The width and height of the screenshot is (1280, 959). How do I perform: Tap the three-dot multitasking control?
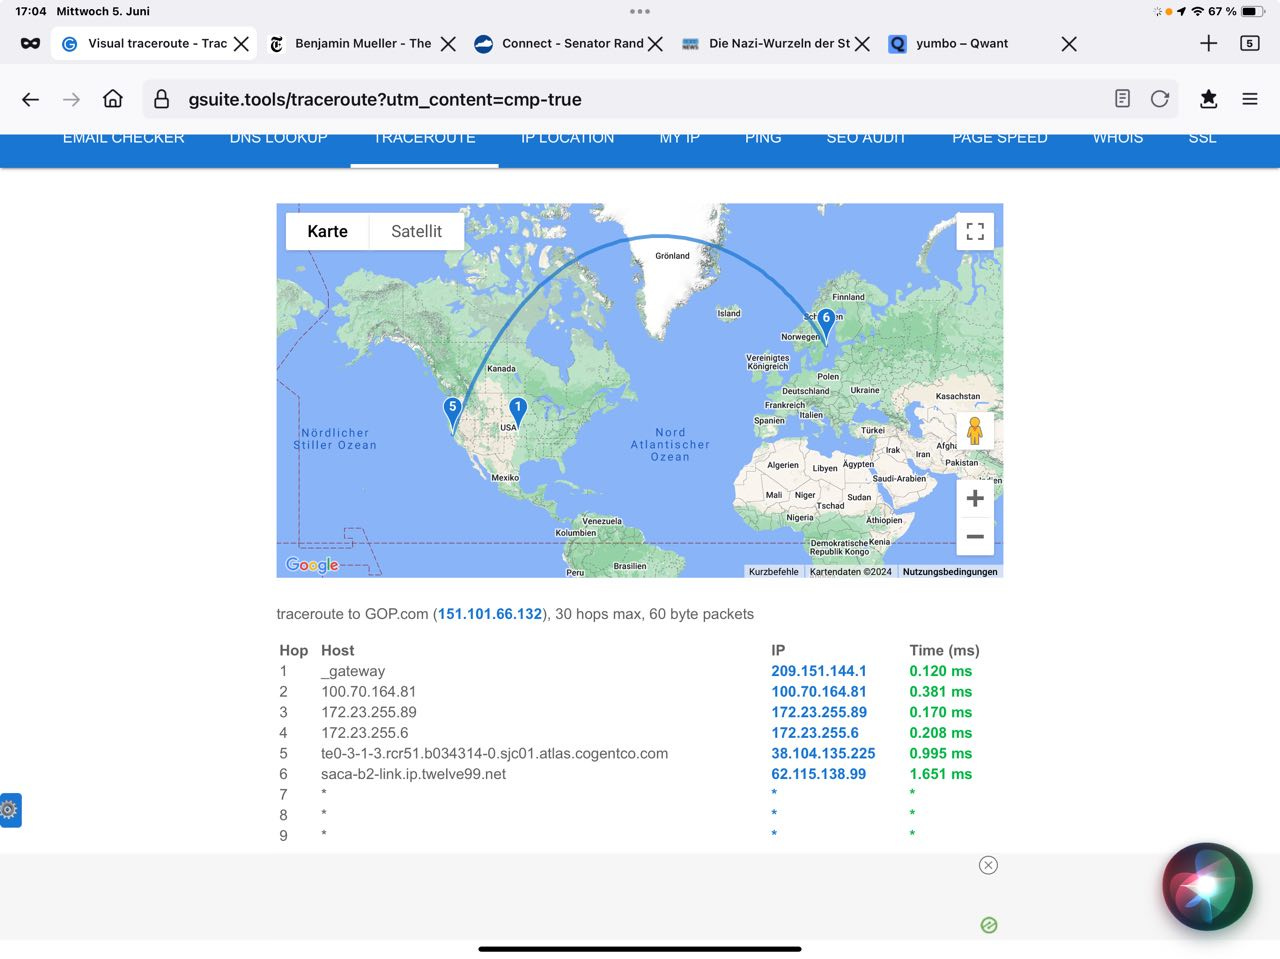click(640, 11)
